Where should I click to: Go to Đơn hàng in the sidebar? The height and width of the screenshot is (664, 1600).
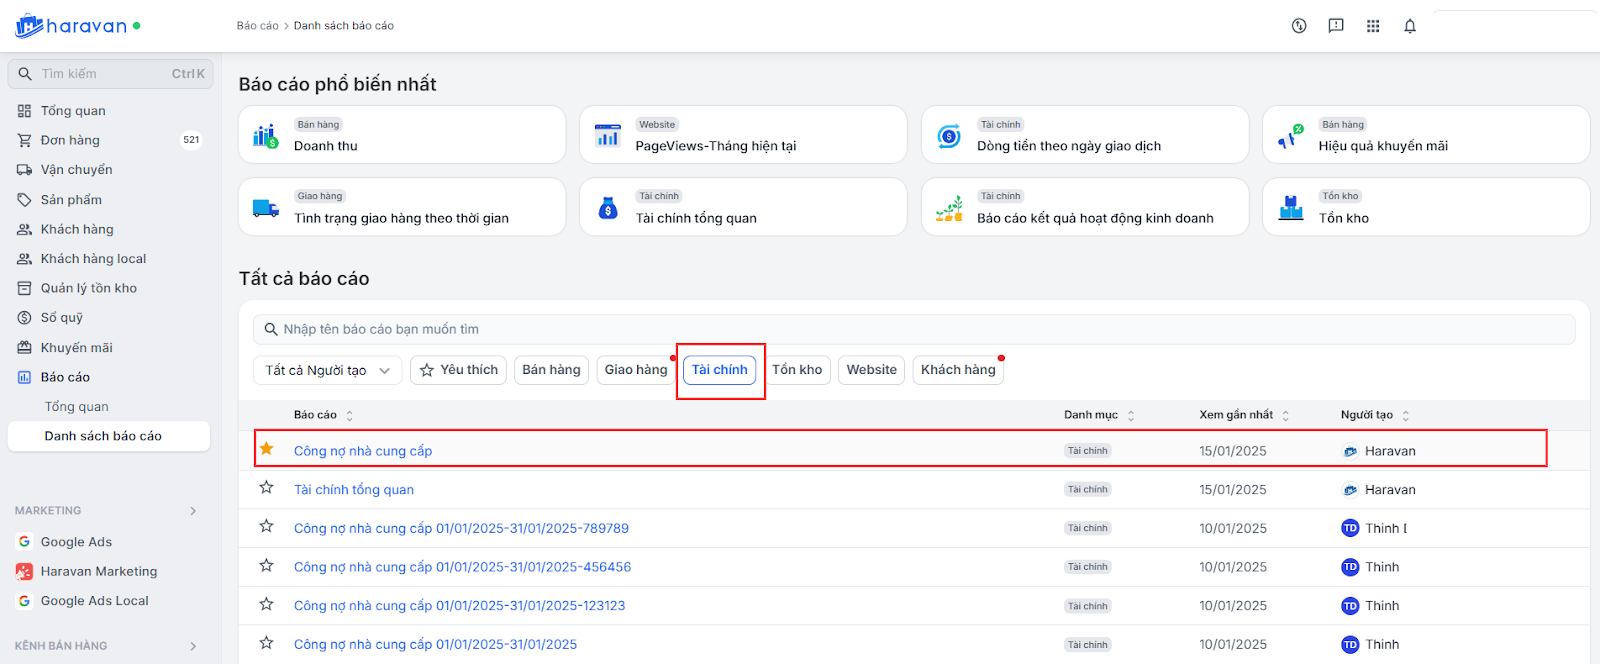tap(70, 140)
